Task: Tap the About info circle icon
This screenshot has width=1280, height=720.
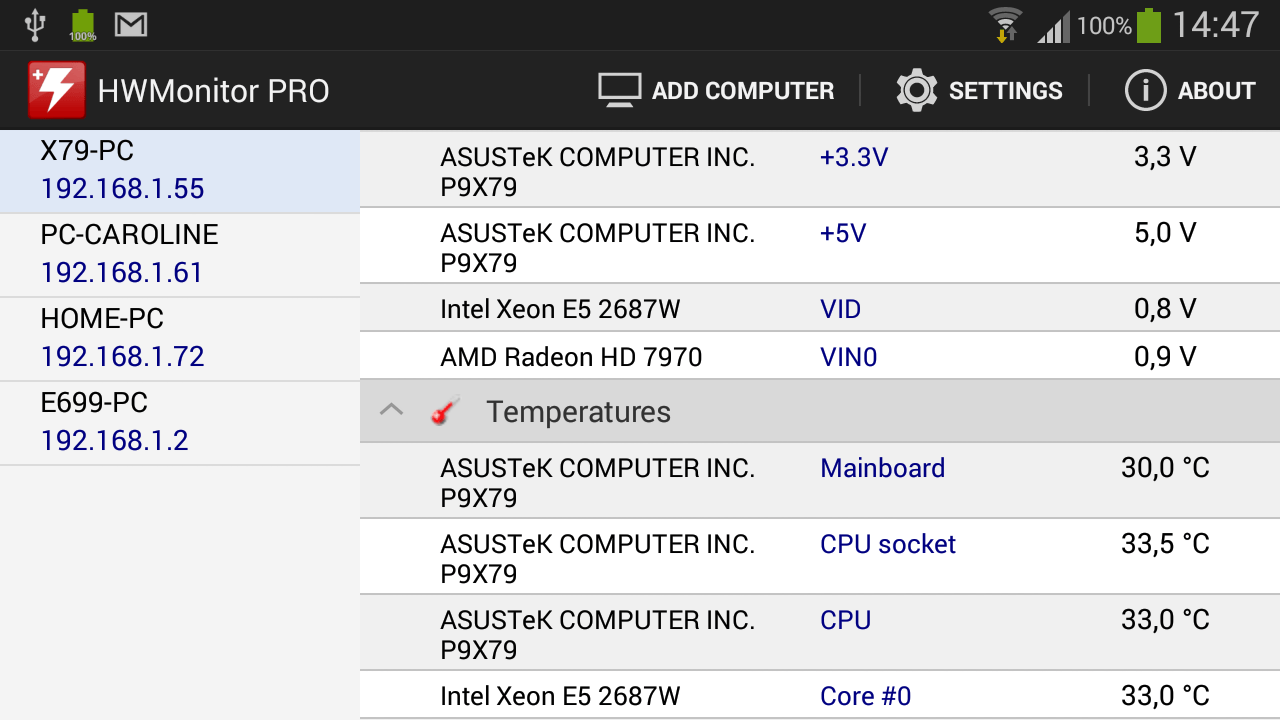Action: (1145, 91)
